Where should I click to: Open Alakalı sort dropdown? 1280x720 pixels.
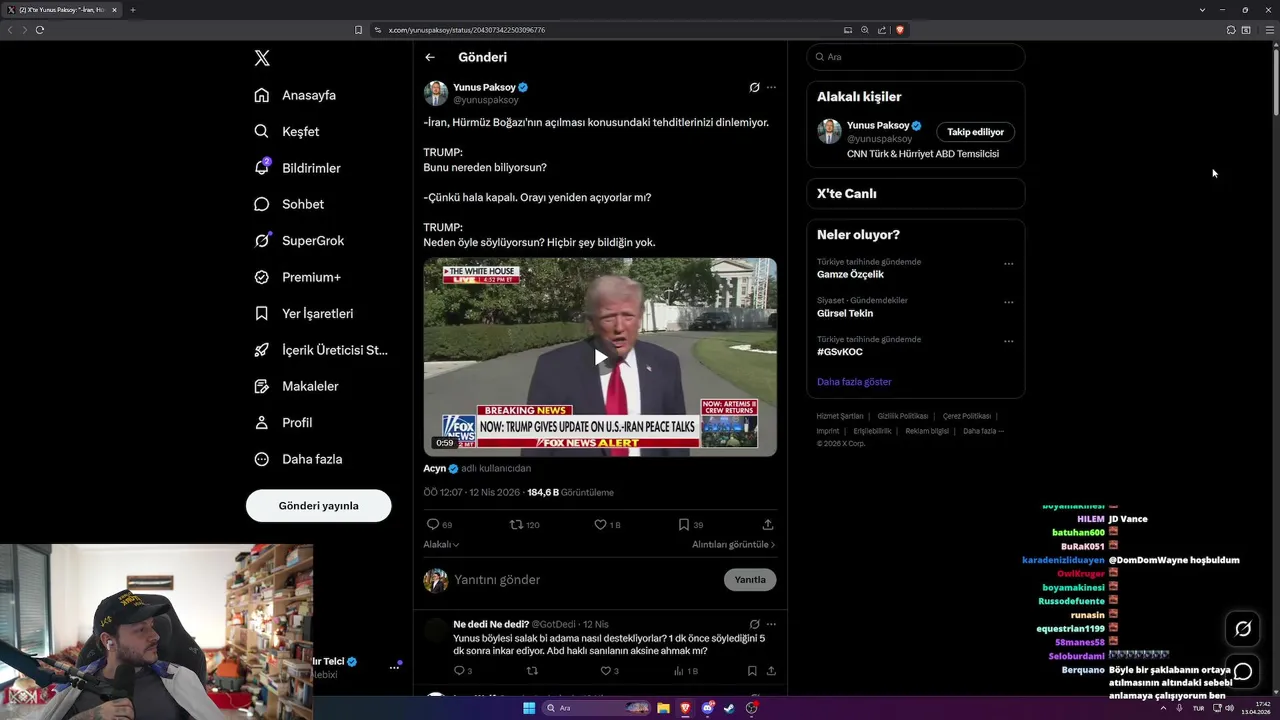coord(441,545)
